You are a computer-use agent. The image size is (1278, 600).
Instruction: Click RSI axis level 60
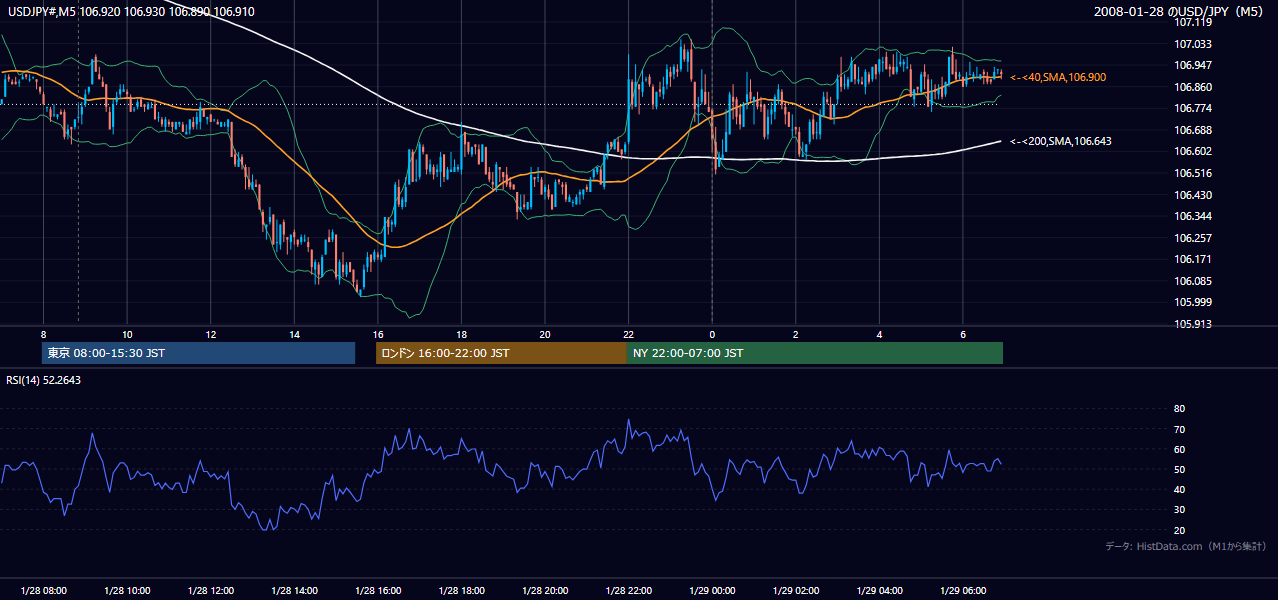pos(1180,449)
